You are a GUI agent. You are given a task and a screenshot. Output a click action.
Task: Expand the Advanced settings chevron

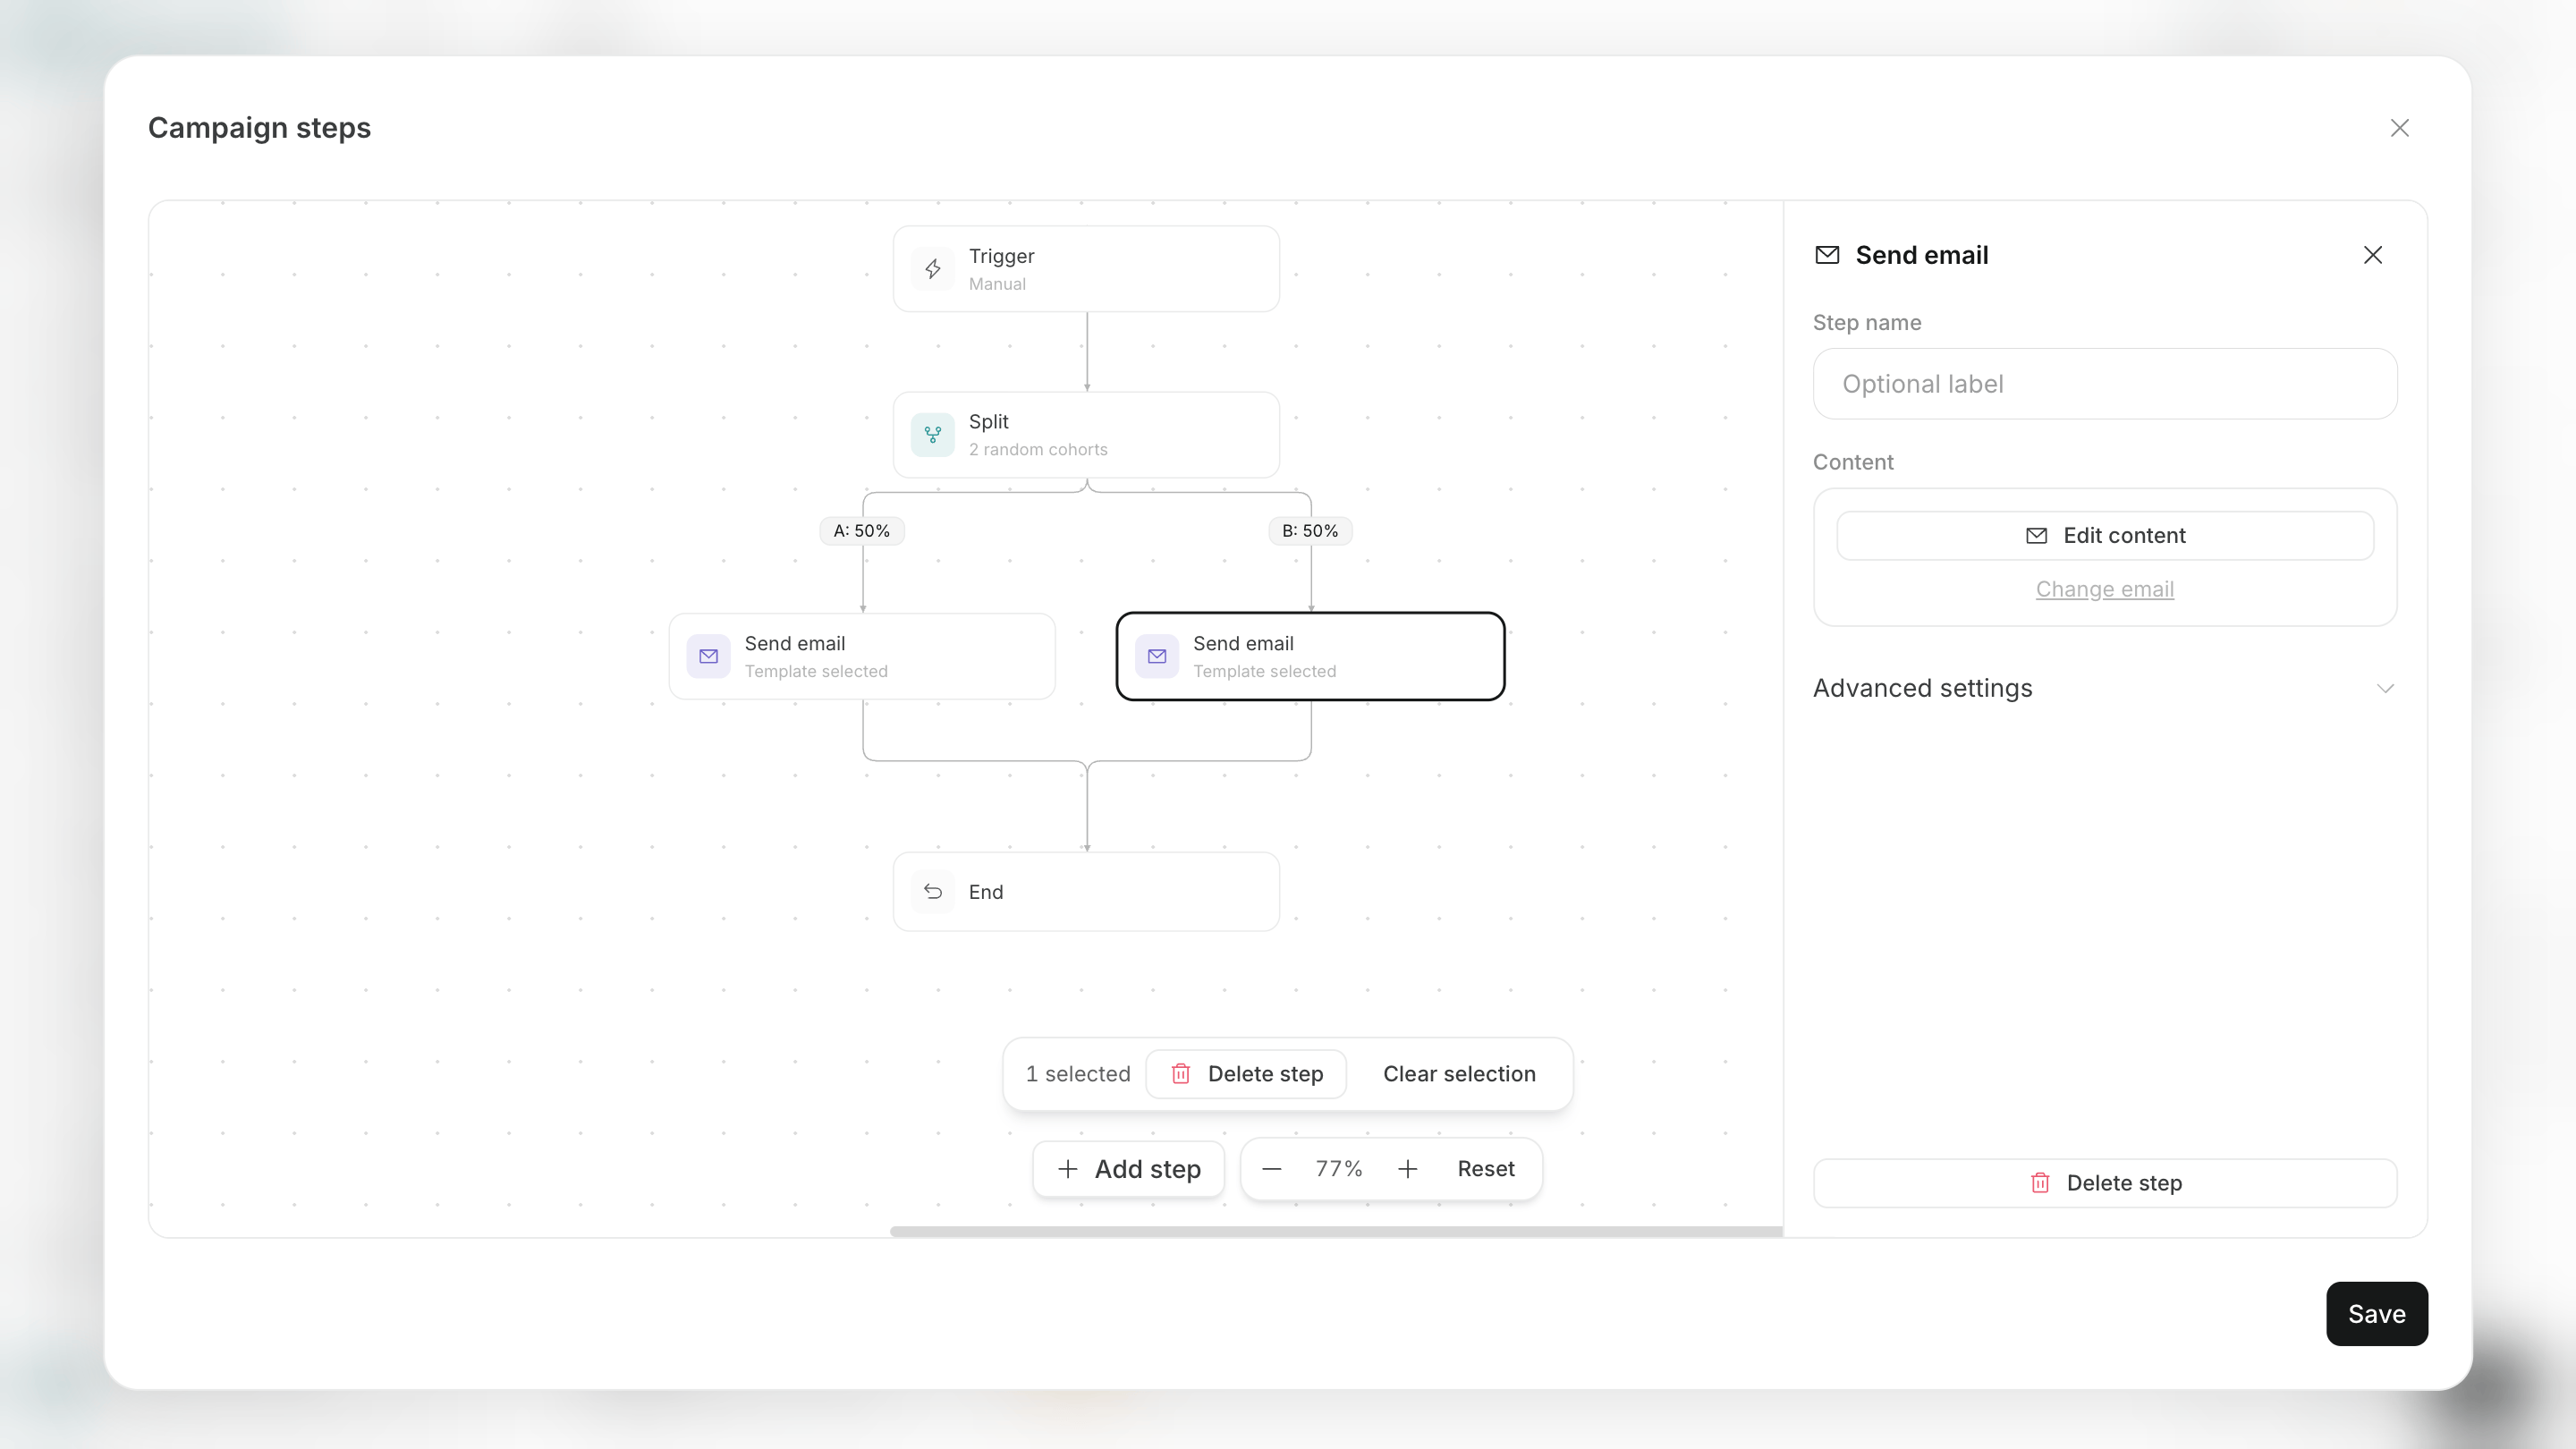[x=2385, y=688]
